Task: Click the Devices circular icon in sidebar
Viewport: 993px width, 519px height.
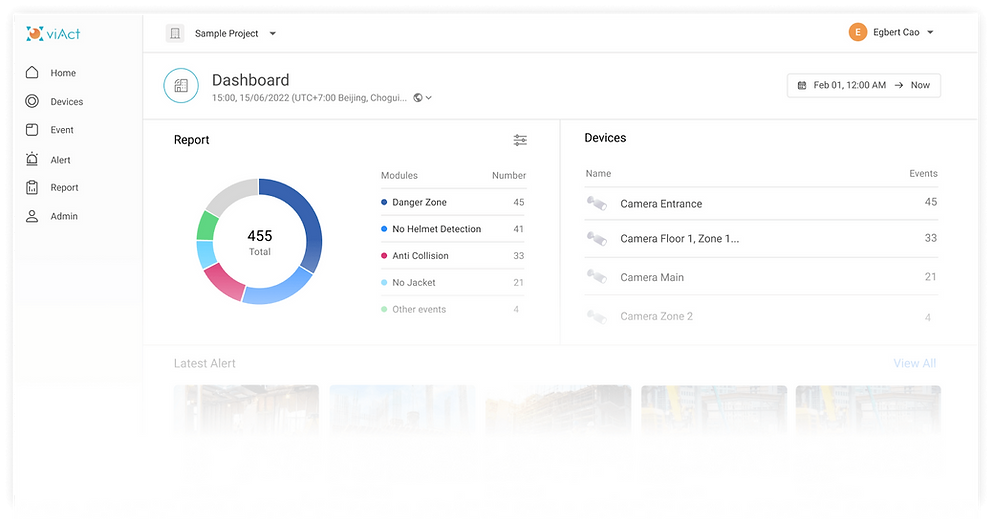Action: 32,101
